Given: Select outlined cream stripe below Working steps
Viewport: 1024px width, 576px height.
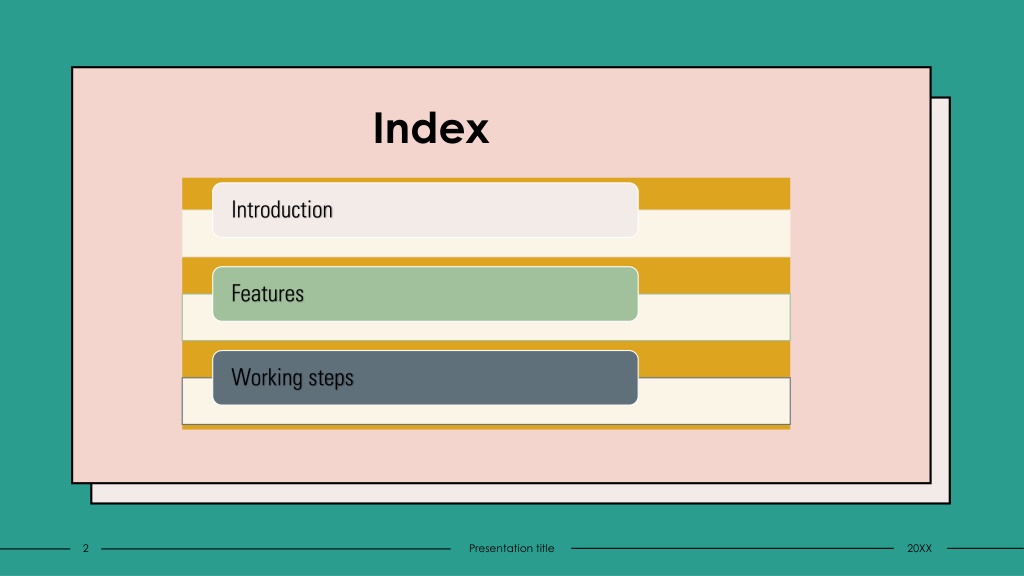Looking at the screenshot, I should click(x=486, y=415).
